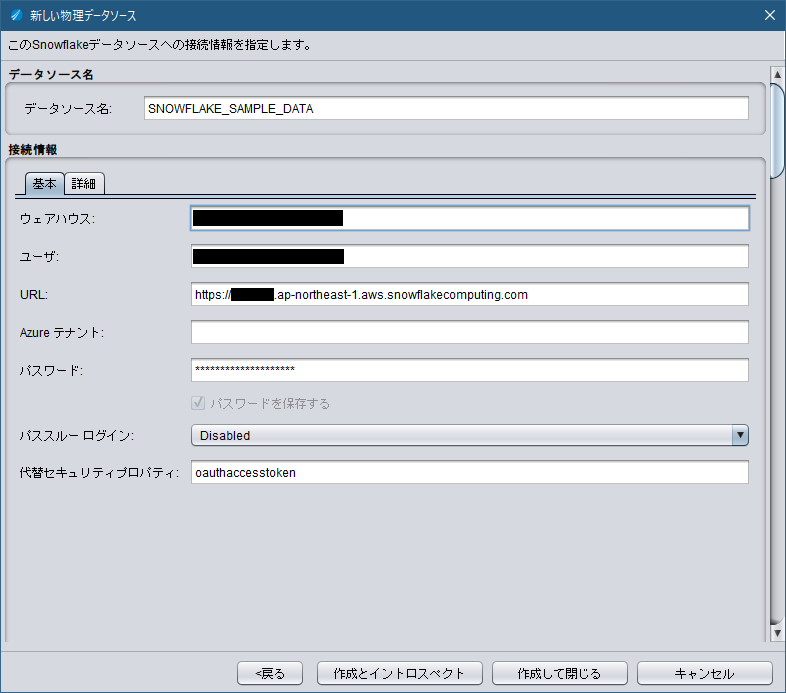Image resolution: width=786 pixels, height=693 pixels.
Task: Click the URL input field
Action: click(470, 294)
